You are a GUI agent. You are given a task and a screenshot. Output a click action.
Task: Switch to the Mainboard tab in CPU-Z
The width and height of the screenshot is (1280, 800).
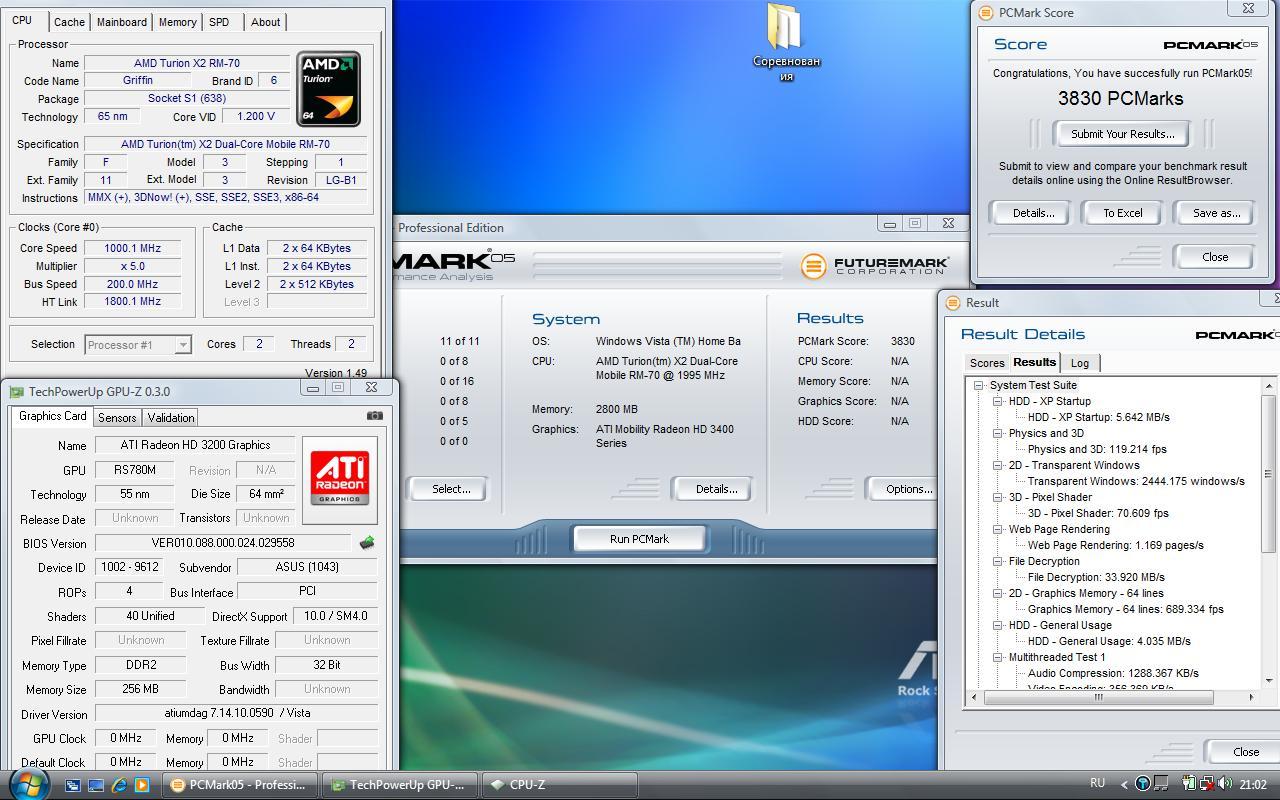point(121,21)
